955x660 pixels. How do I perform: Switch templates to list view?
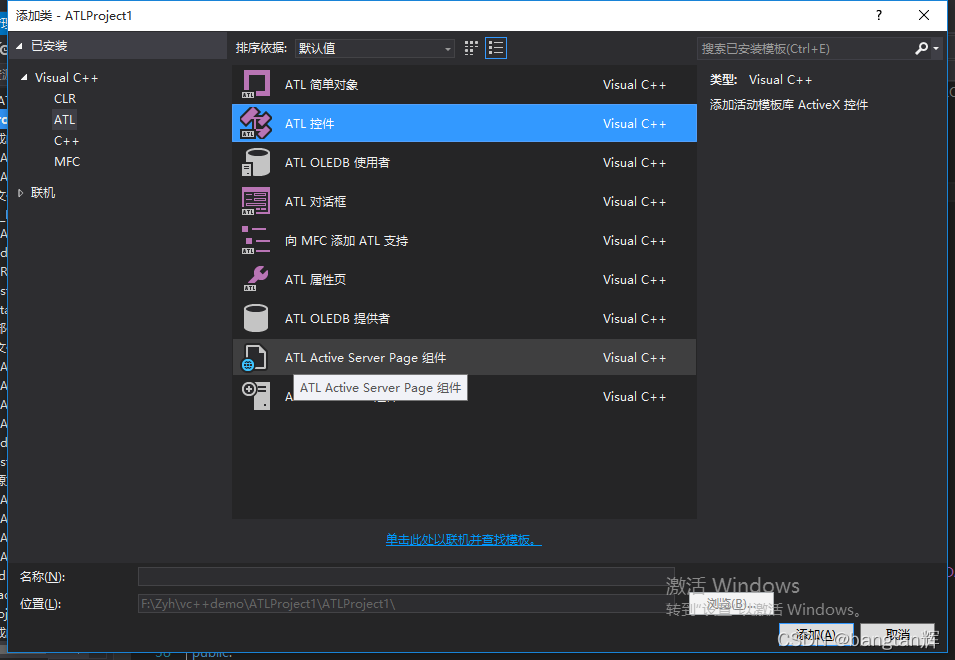(x=495, y=47)
